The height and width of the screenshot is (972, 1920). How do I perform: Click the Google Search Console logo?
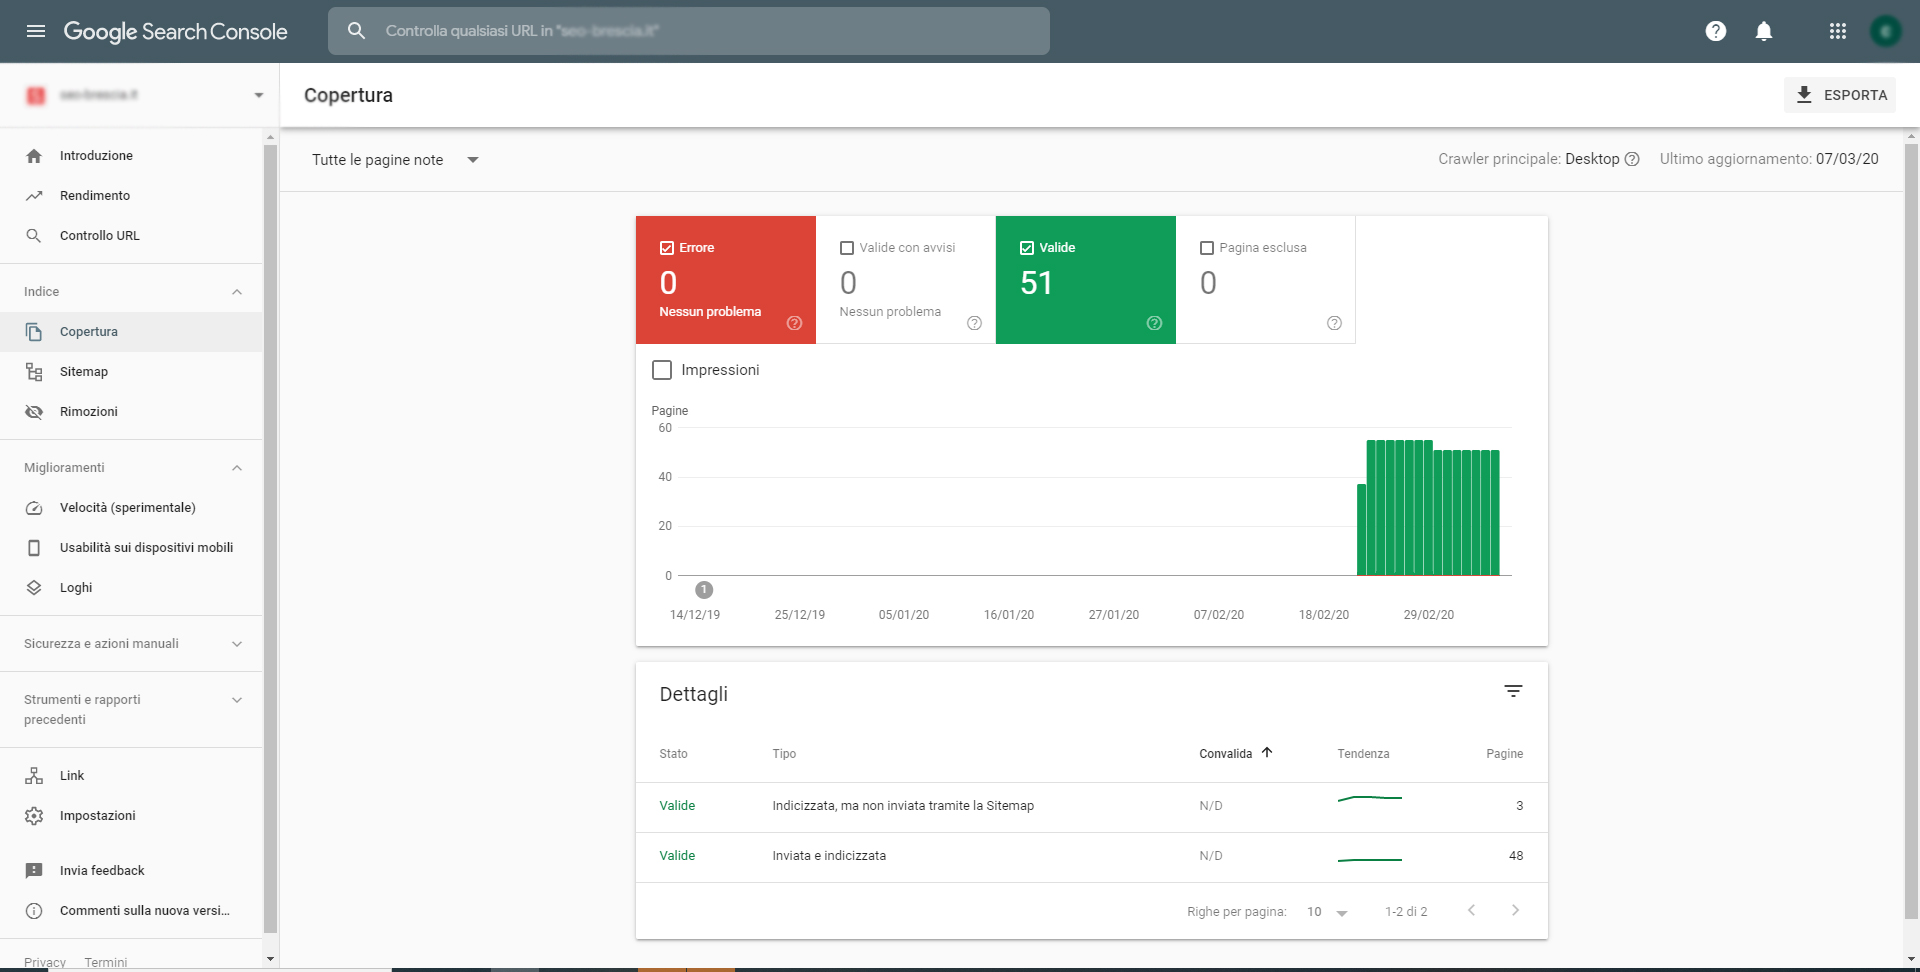click(176, 31)
